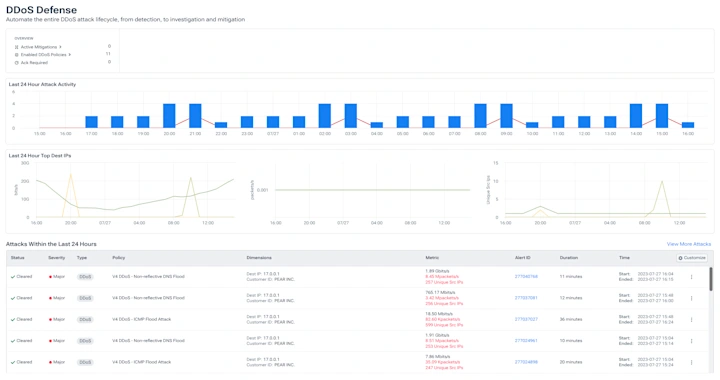Open kebab menu for alert 277037081 row
This screenshot has width=720, height=380.
pyautogui.click(x=692, y=298)
